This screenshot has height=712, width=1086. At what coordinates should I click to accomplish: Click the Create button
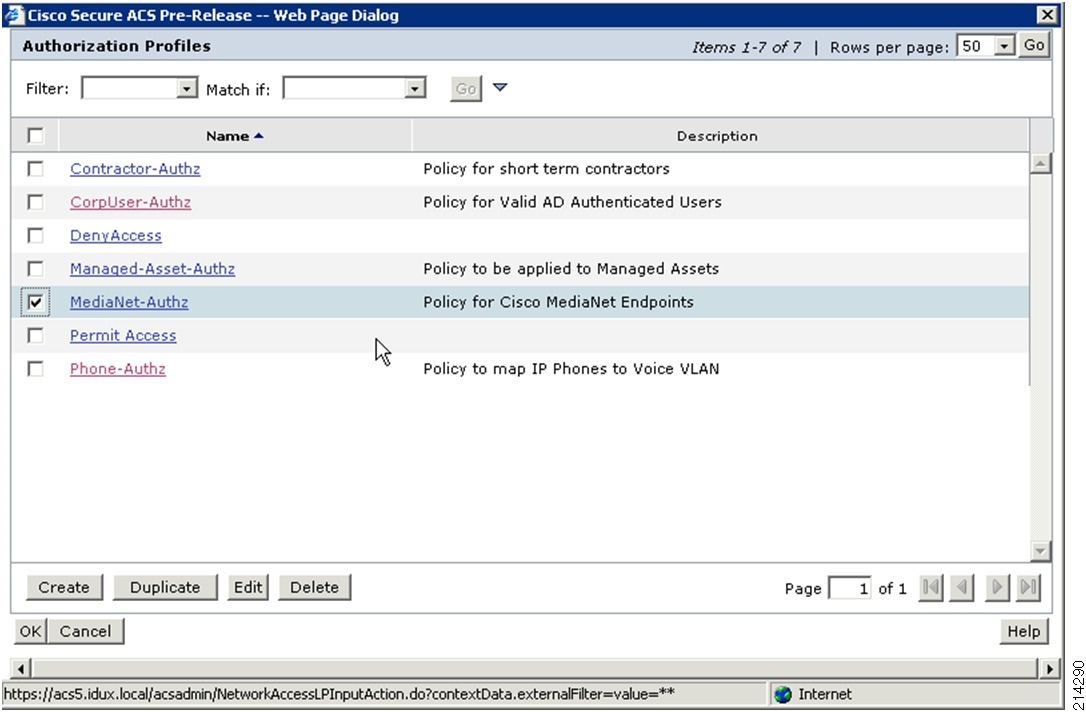(x=64, y=587)
